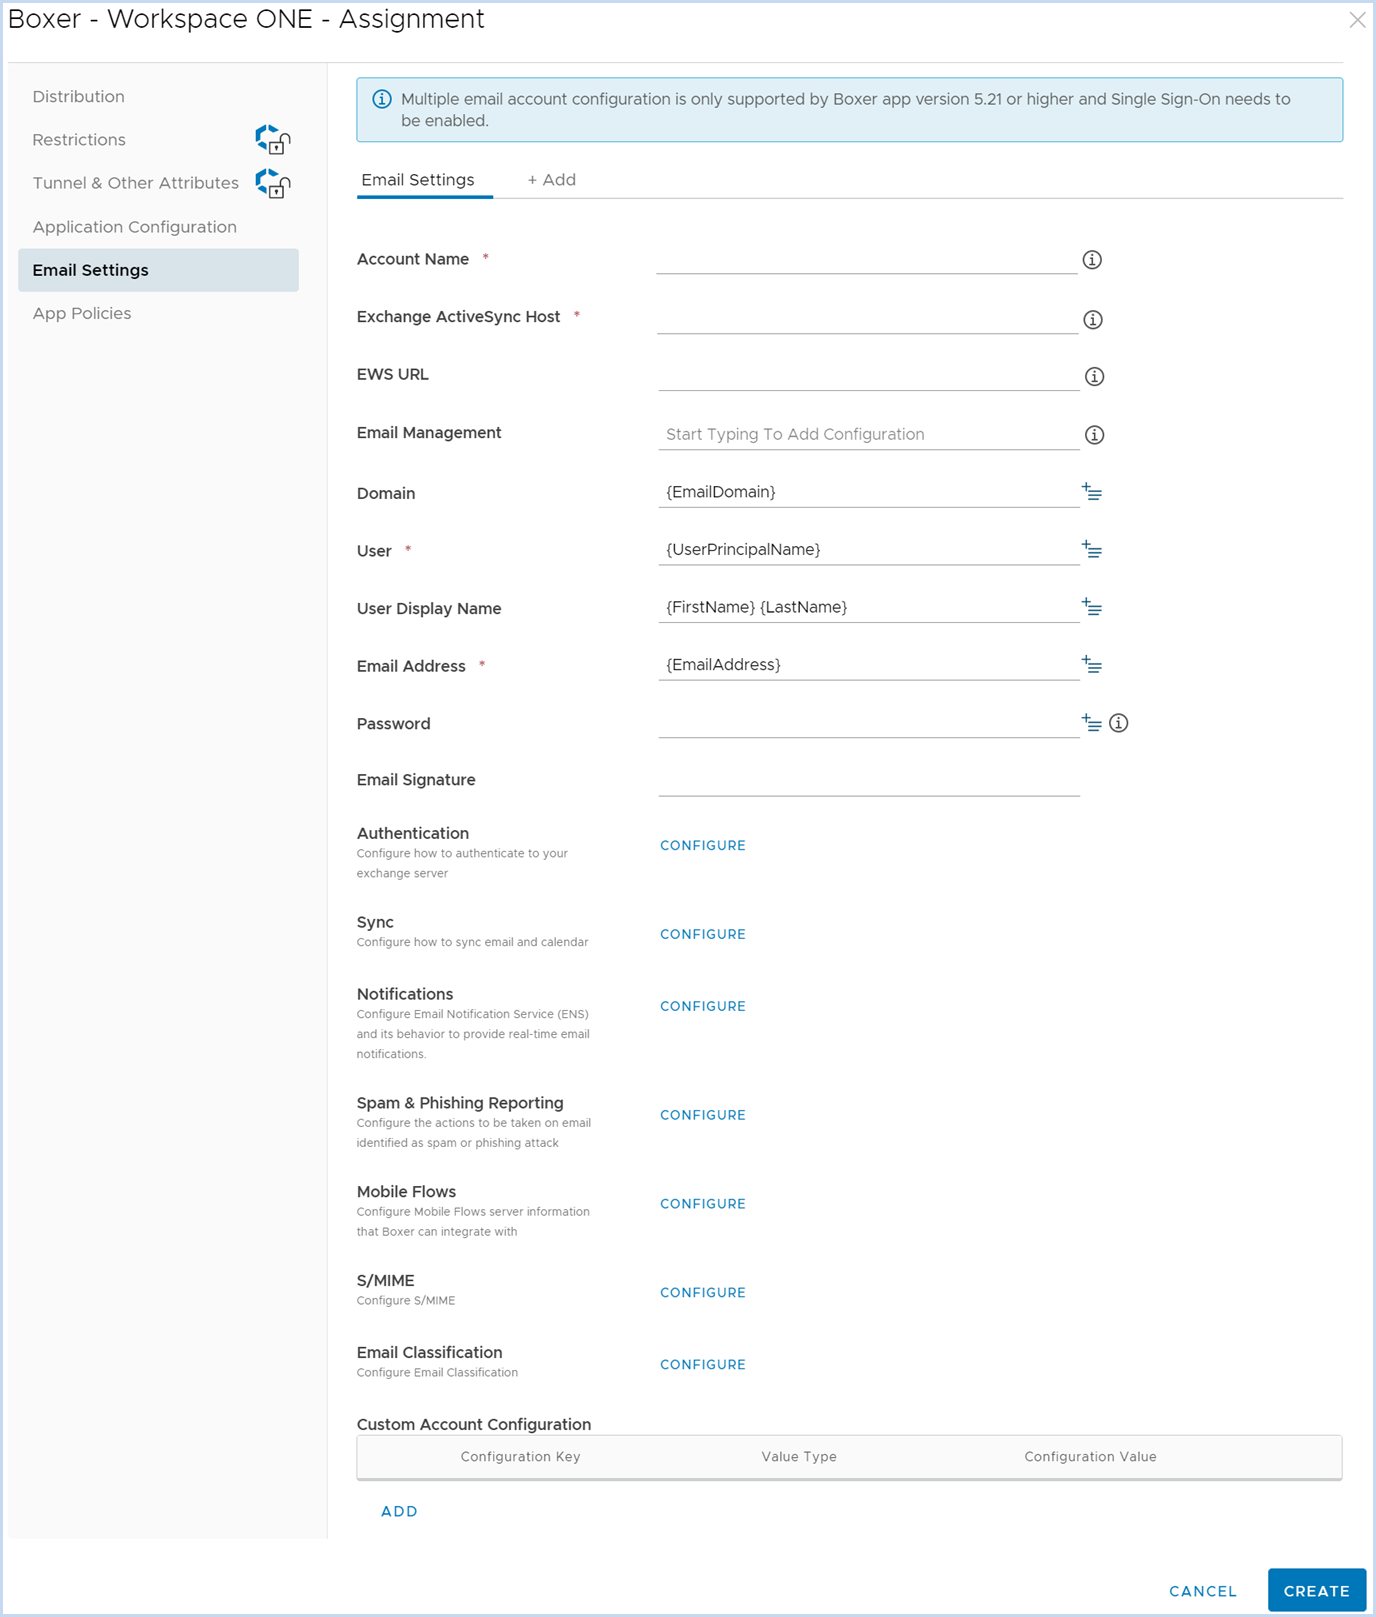Configure Notifications settings
This screenshot has height=1617, width=1376.
[703, 1007]
